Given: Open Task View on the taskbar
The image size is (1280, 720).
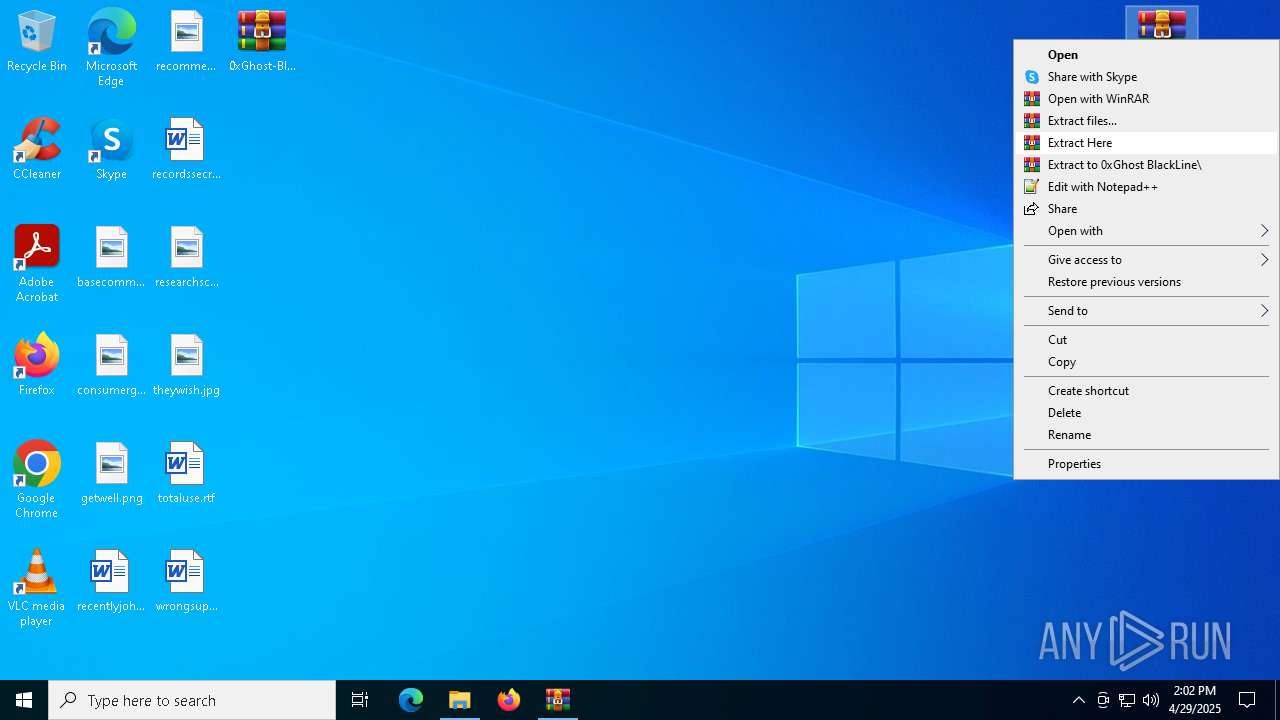Looking at the screenshot, I should coord(360,700).
